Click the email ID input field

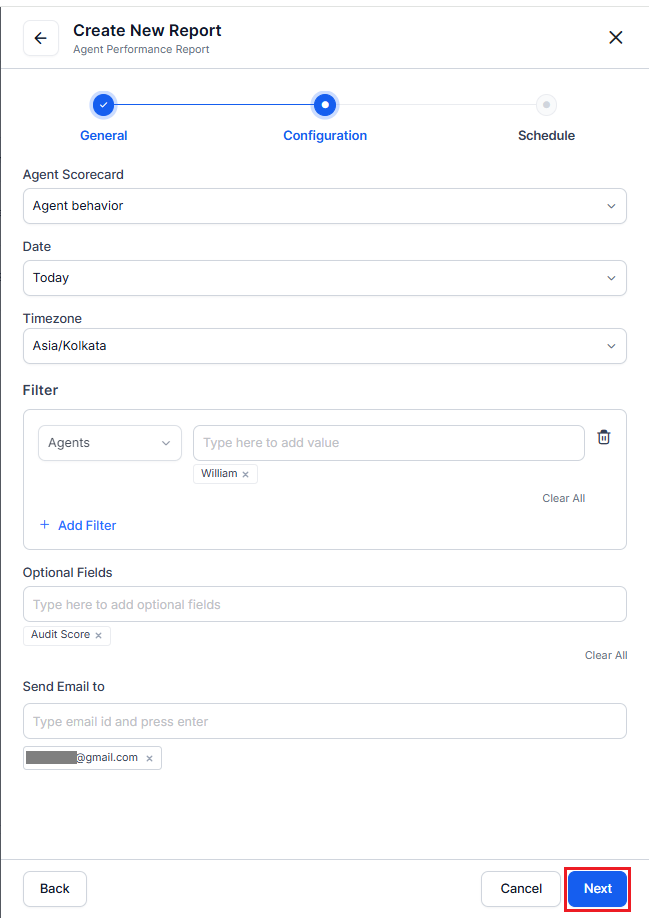[324, 720]
